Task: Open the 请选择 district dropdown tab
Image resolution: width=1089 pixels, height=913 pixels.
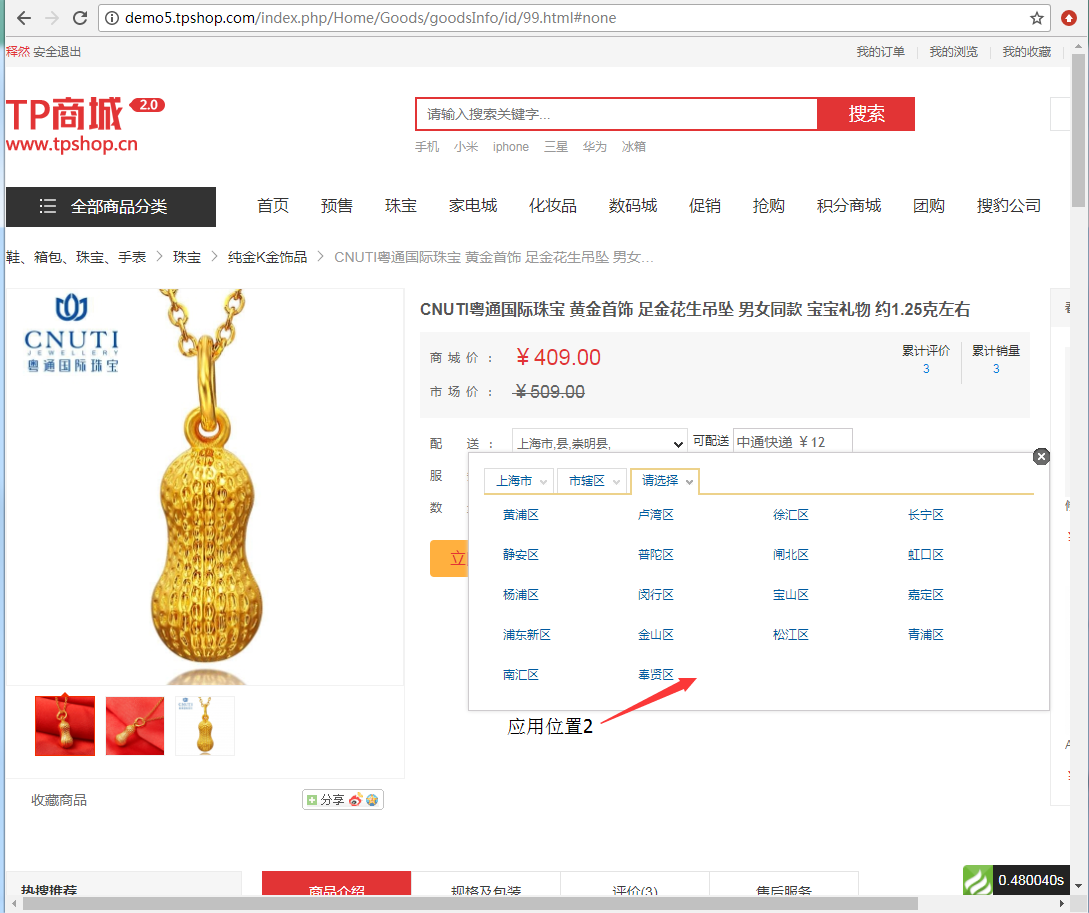Action: [x=666, y=481]
